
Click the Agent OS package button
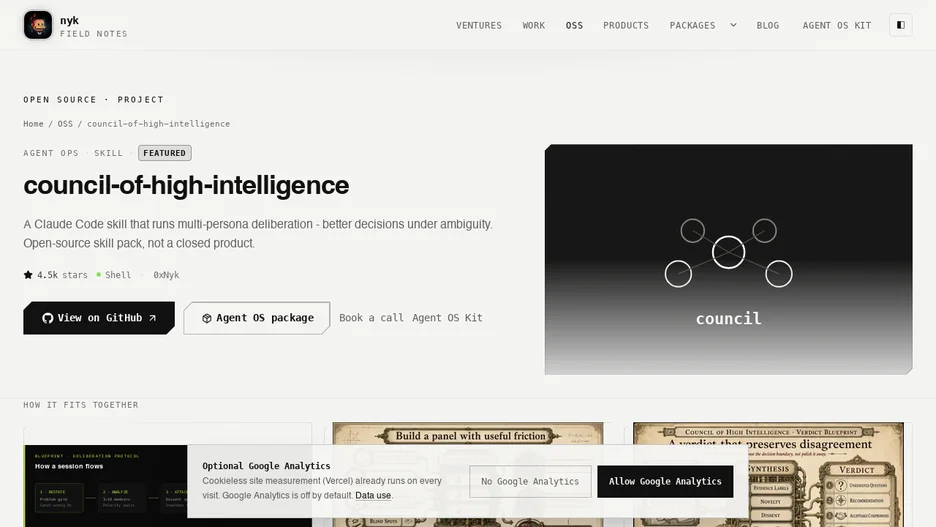tap(257, 318)
